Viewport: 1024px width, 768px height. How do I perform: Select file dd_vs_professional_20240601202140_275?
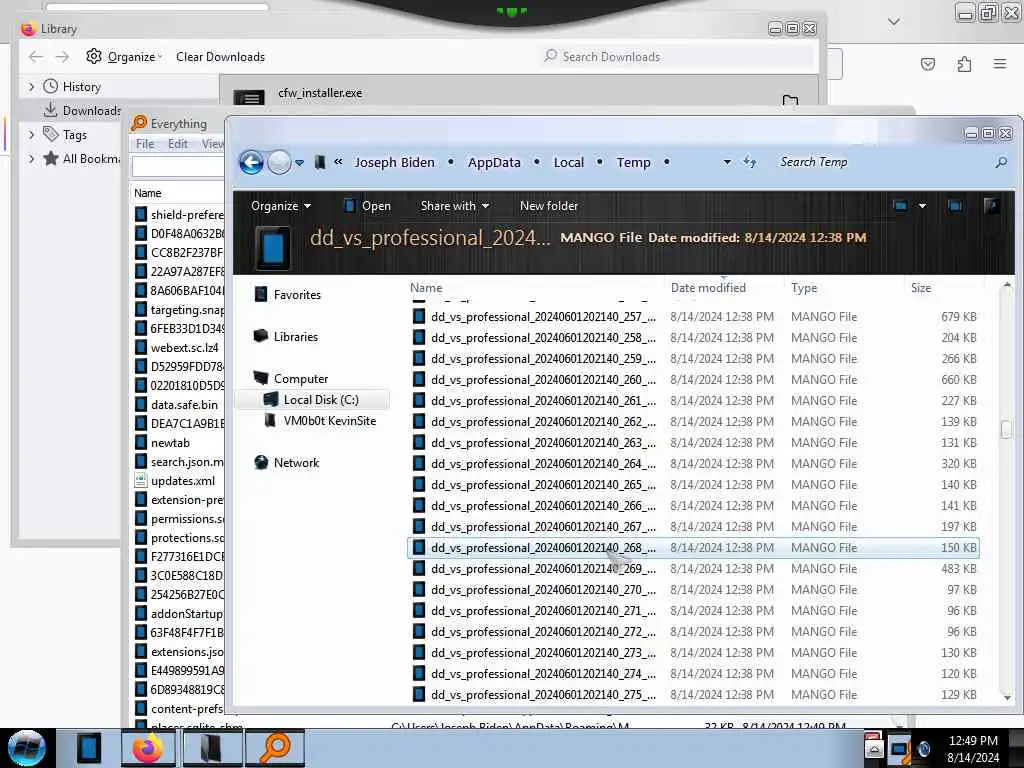(x=694, y=694)
